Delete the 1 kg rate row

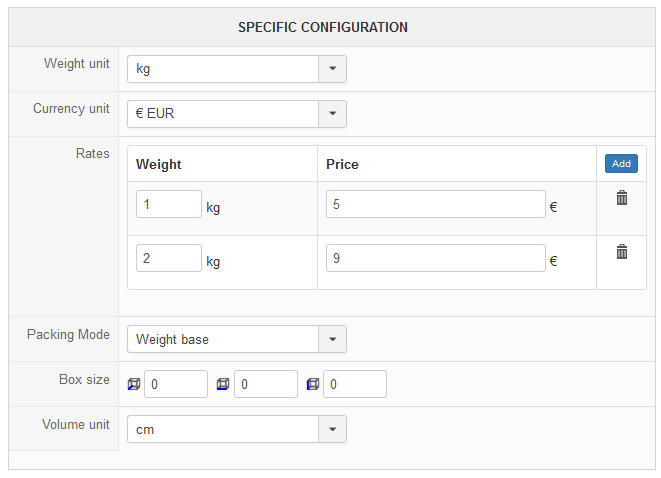(622, 198)
